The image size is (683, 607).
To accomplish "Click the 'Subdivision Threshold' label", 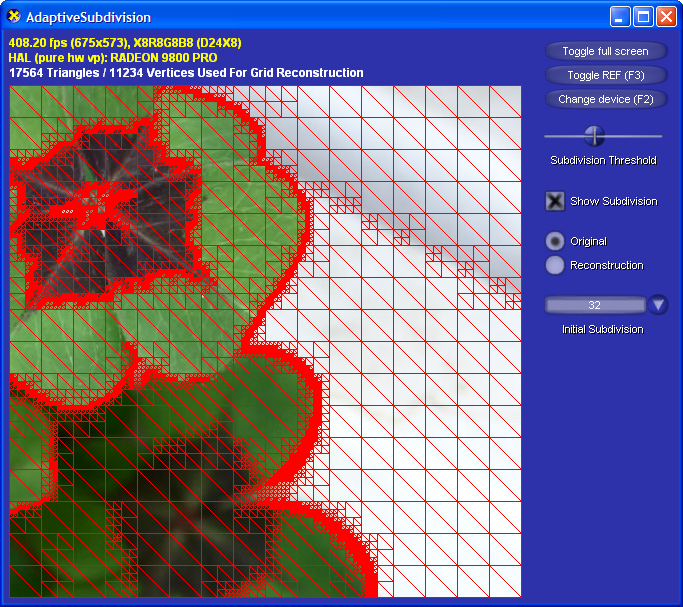I will [x=603, y=160].
